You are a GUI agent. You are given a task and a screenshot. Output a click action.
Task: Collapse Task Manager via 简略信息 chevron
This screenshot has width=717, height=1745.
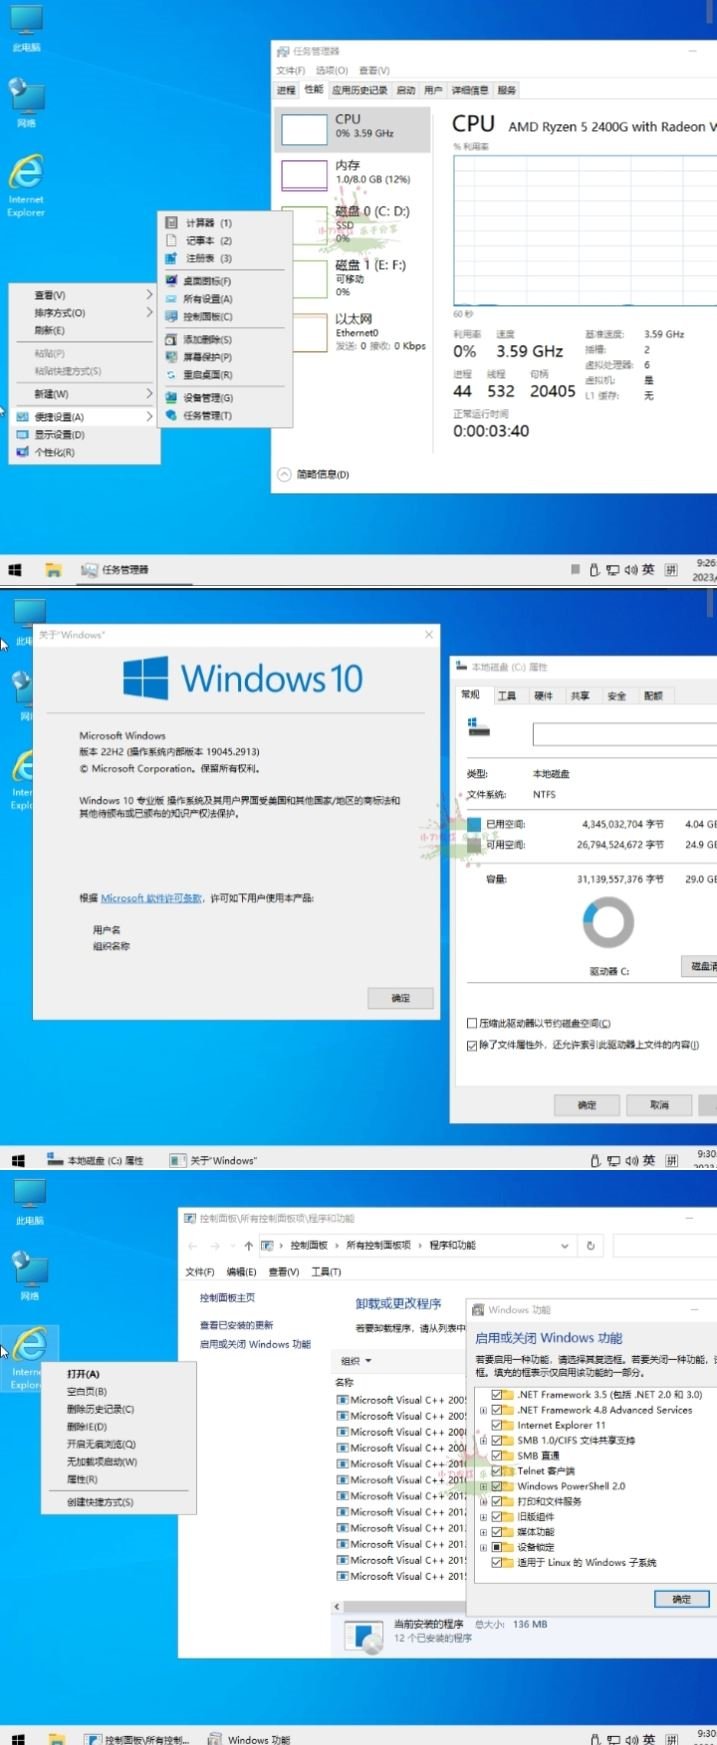point(284,475)
